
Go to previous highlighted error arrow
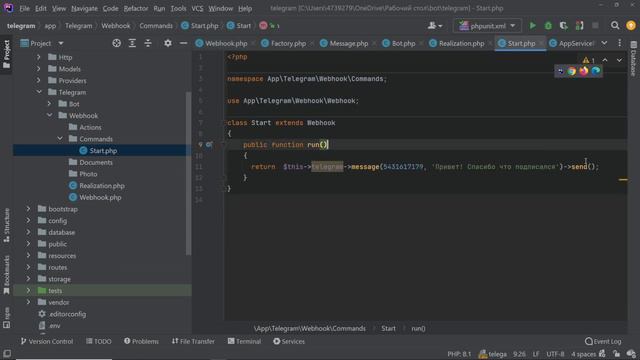click(x=605, y=60)
